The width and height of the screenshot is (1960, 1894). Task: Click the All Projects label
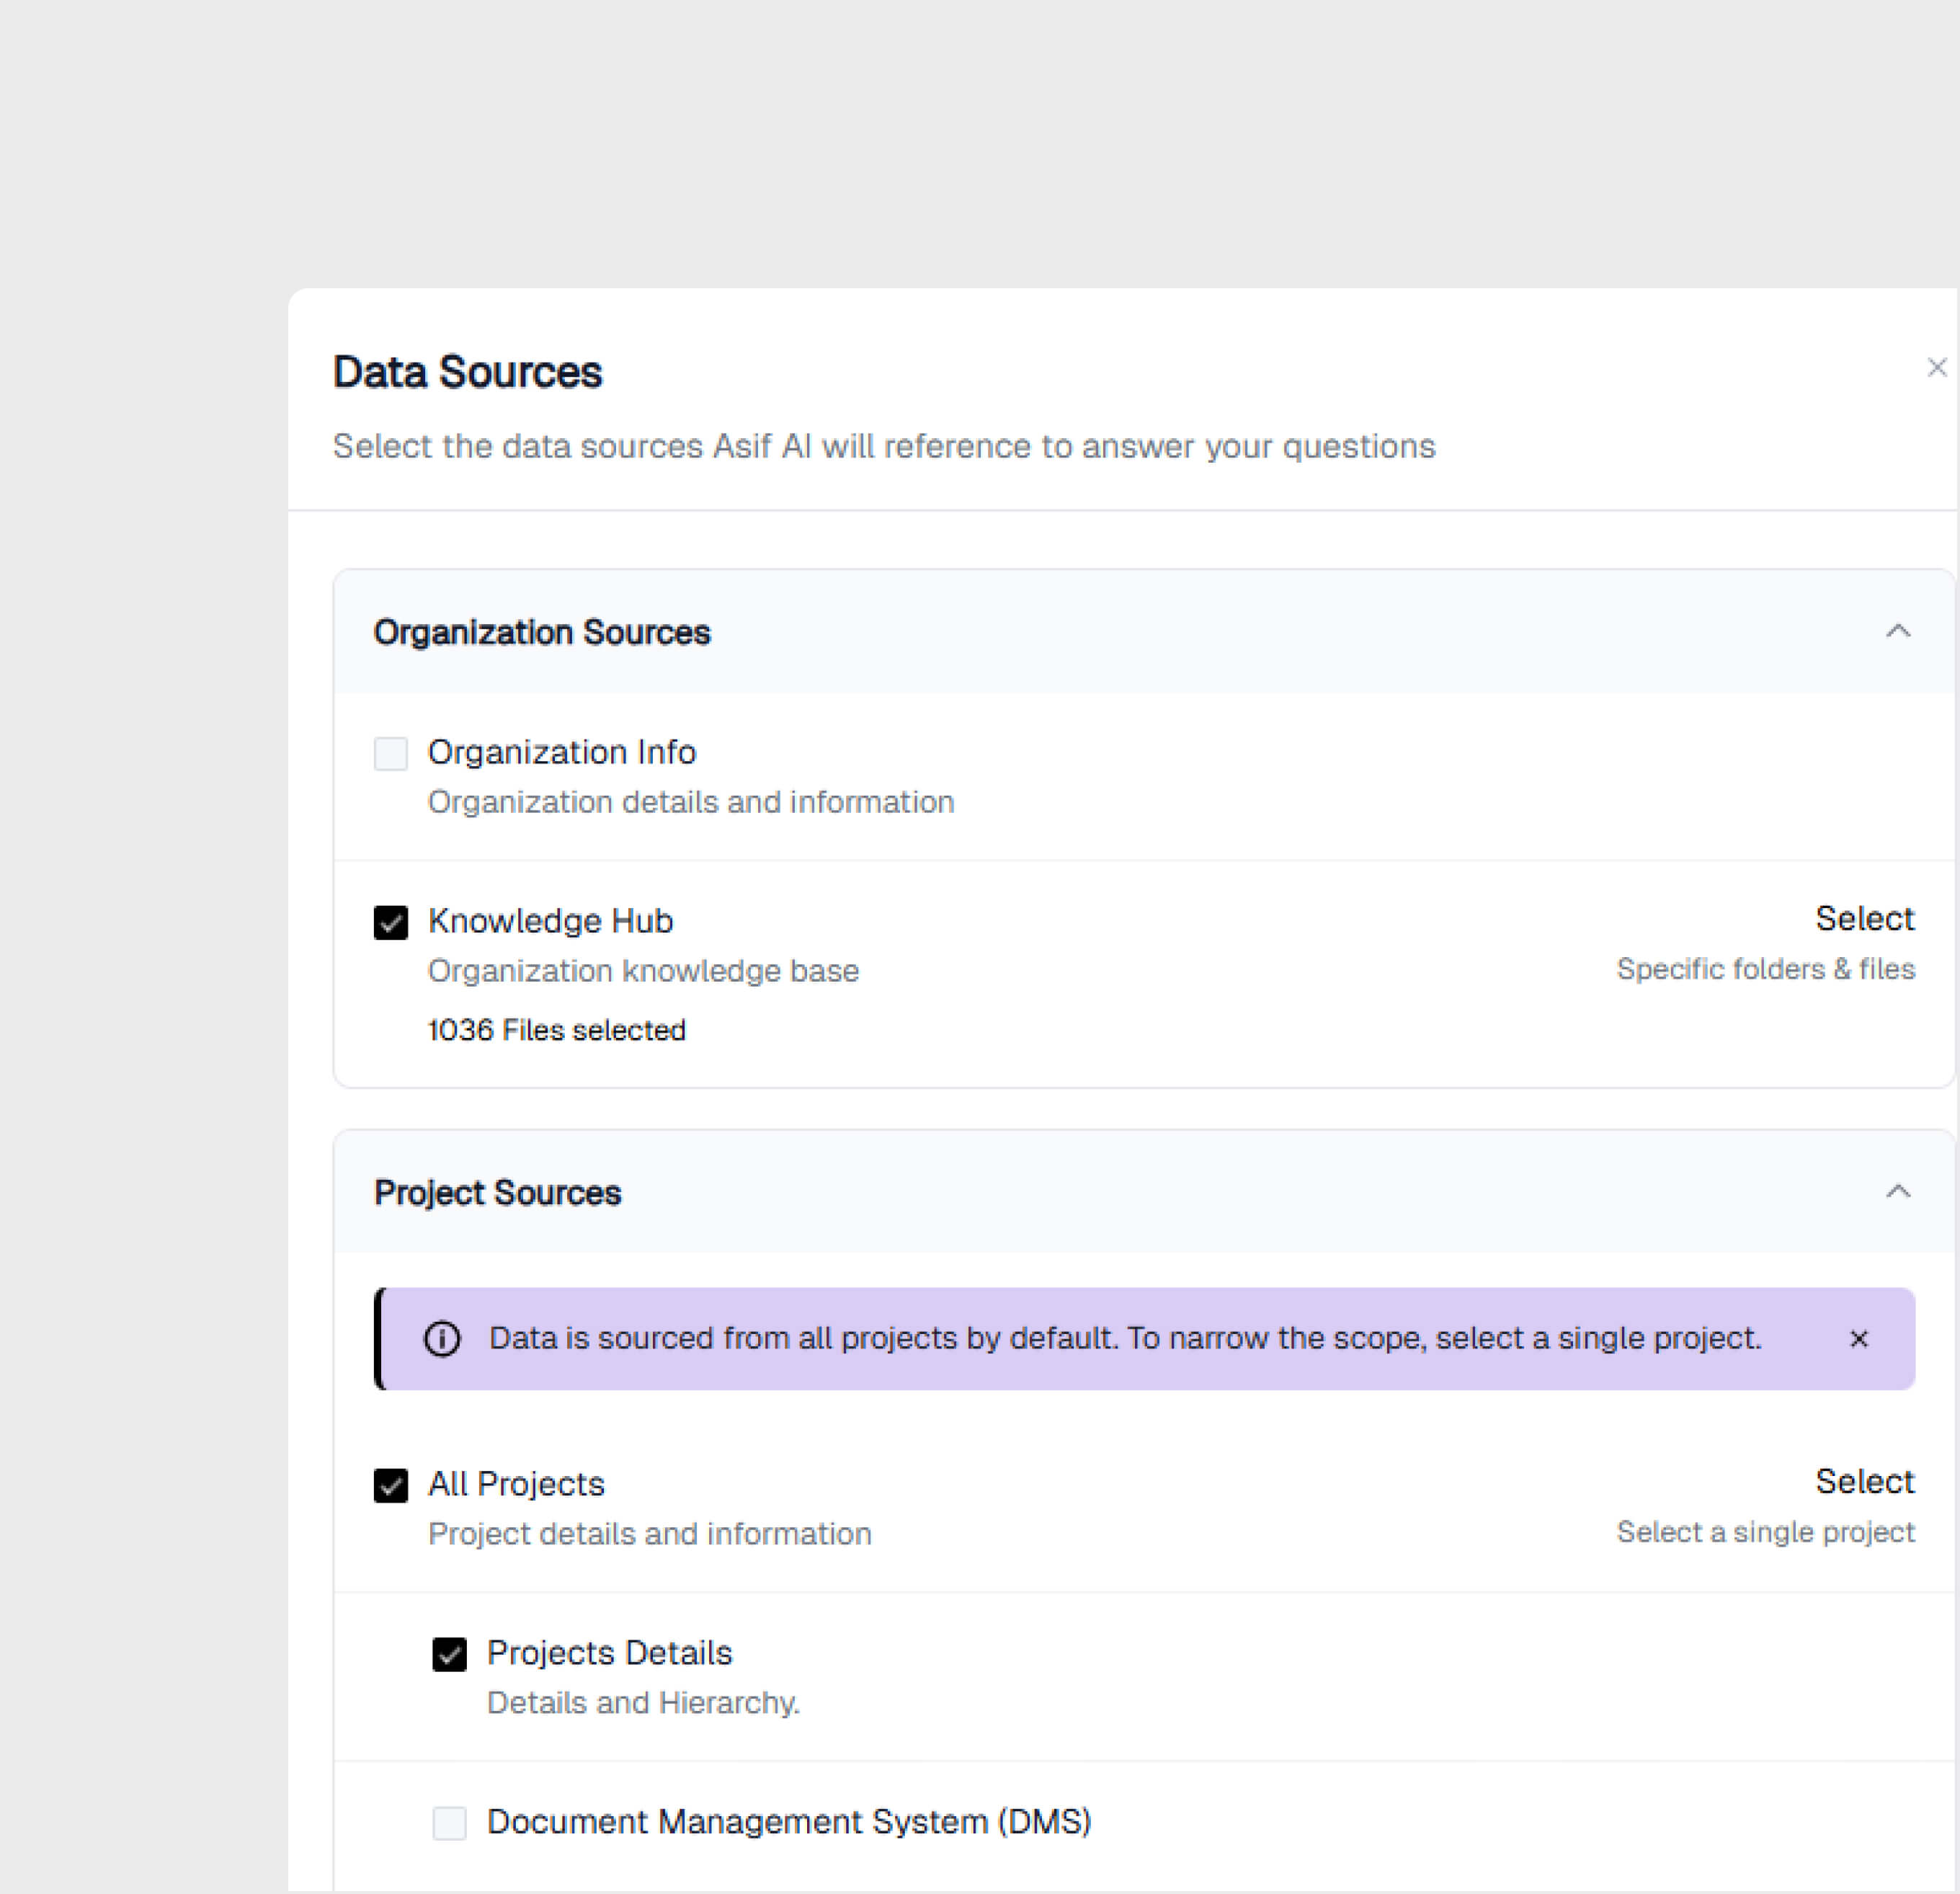[x=515, y=1484]
